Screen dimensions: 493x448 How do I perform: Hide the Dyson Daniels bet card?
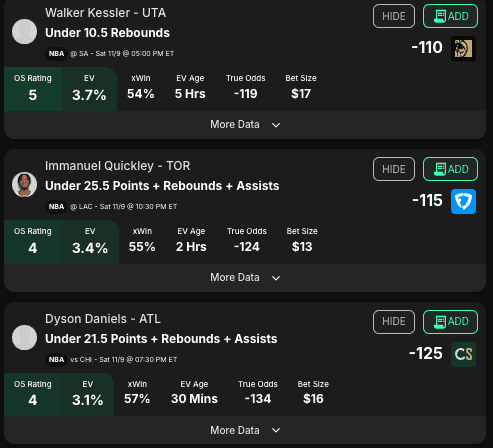(x=394, y=322)
